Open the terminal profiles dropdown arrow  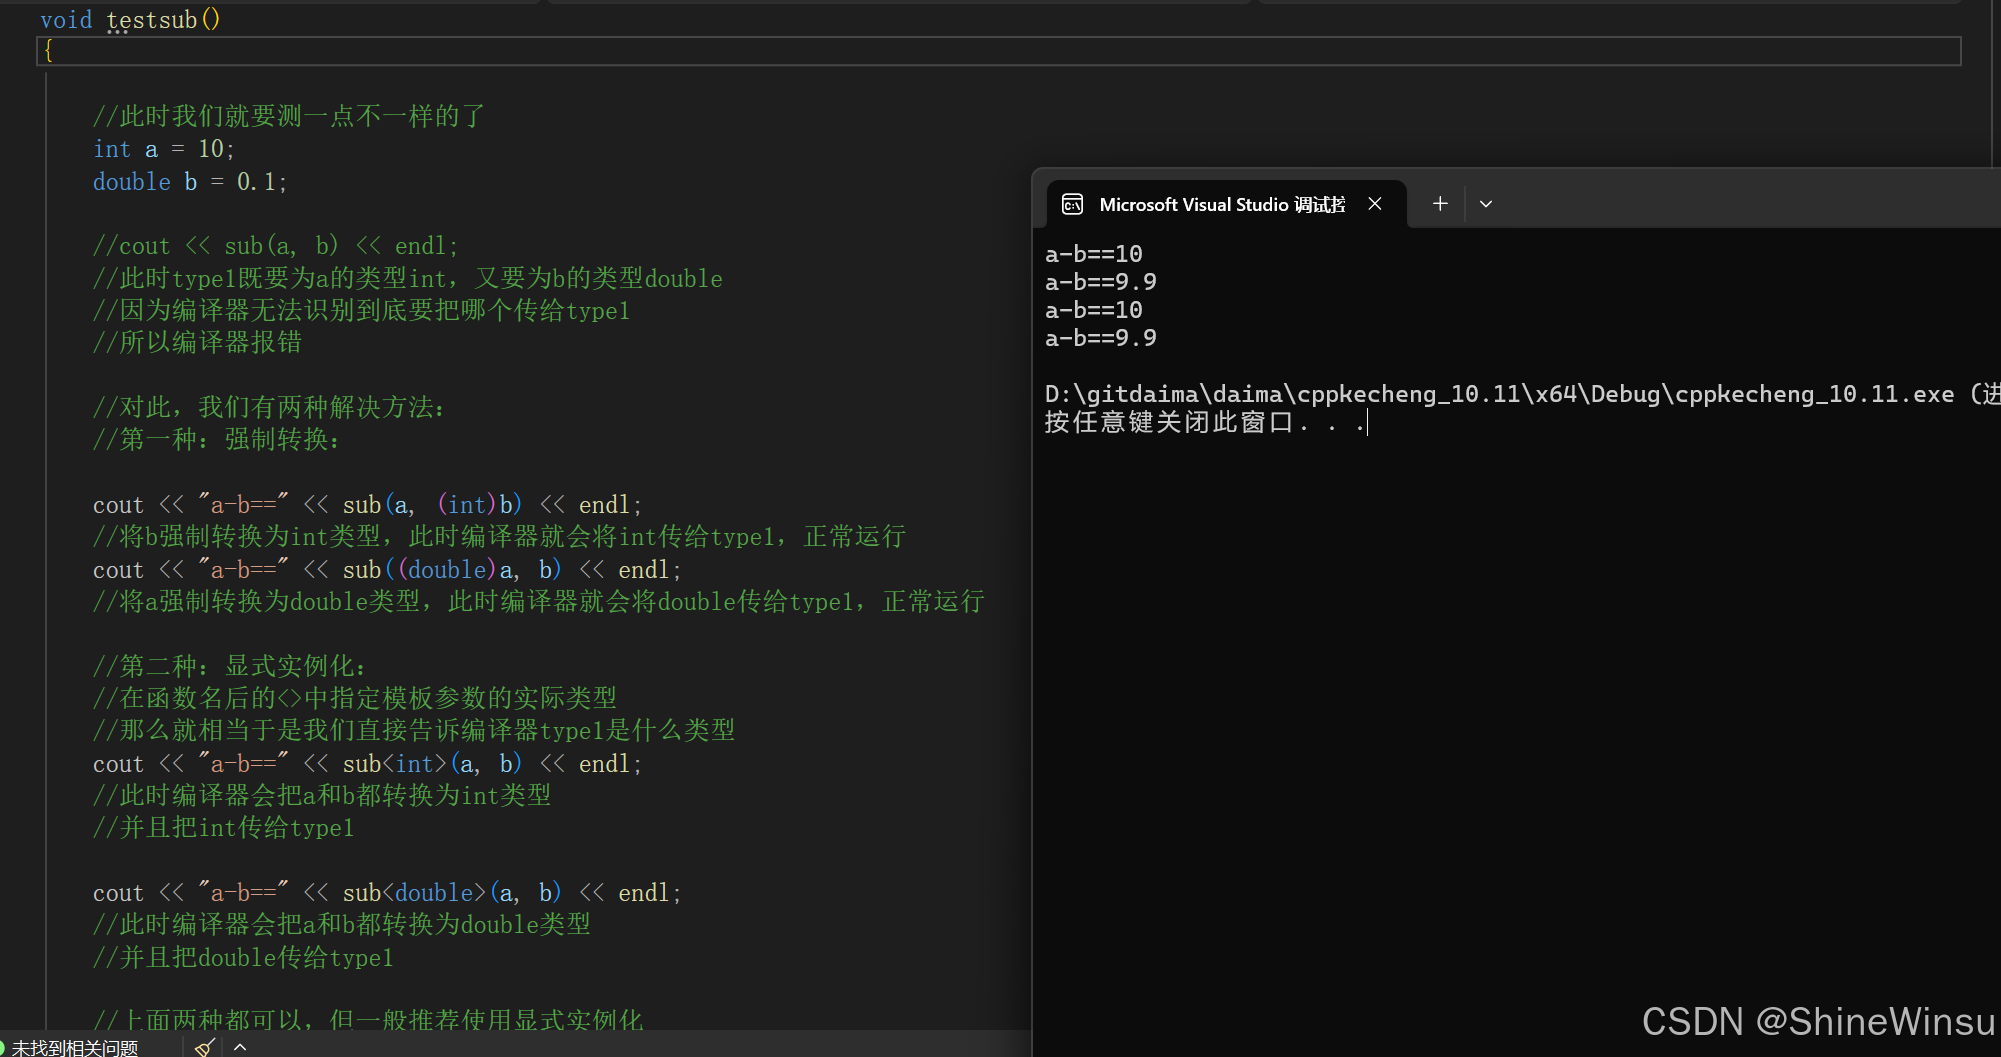[1486, 204]
